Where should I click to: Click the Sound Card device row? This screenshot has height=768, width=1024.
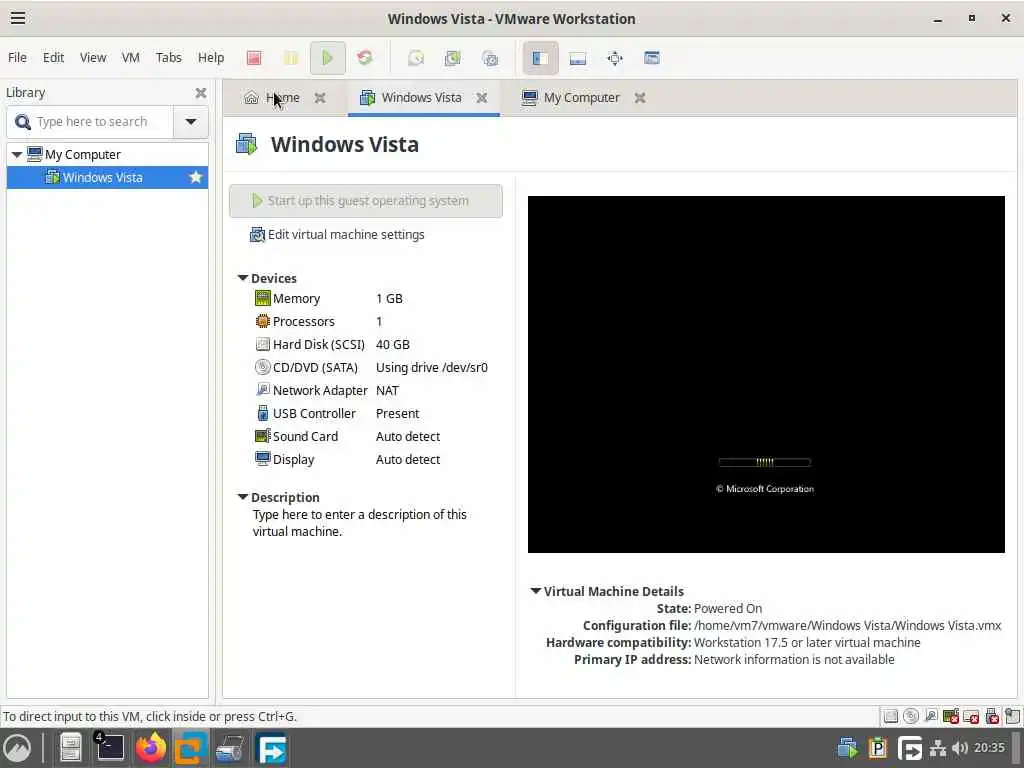tap(347, 436)
